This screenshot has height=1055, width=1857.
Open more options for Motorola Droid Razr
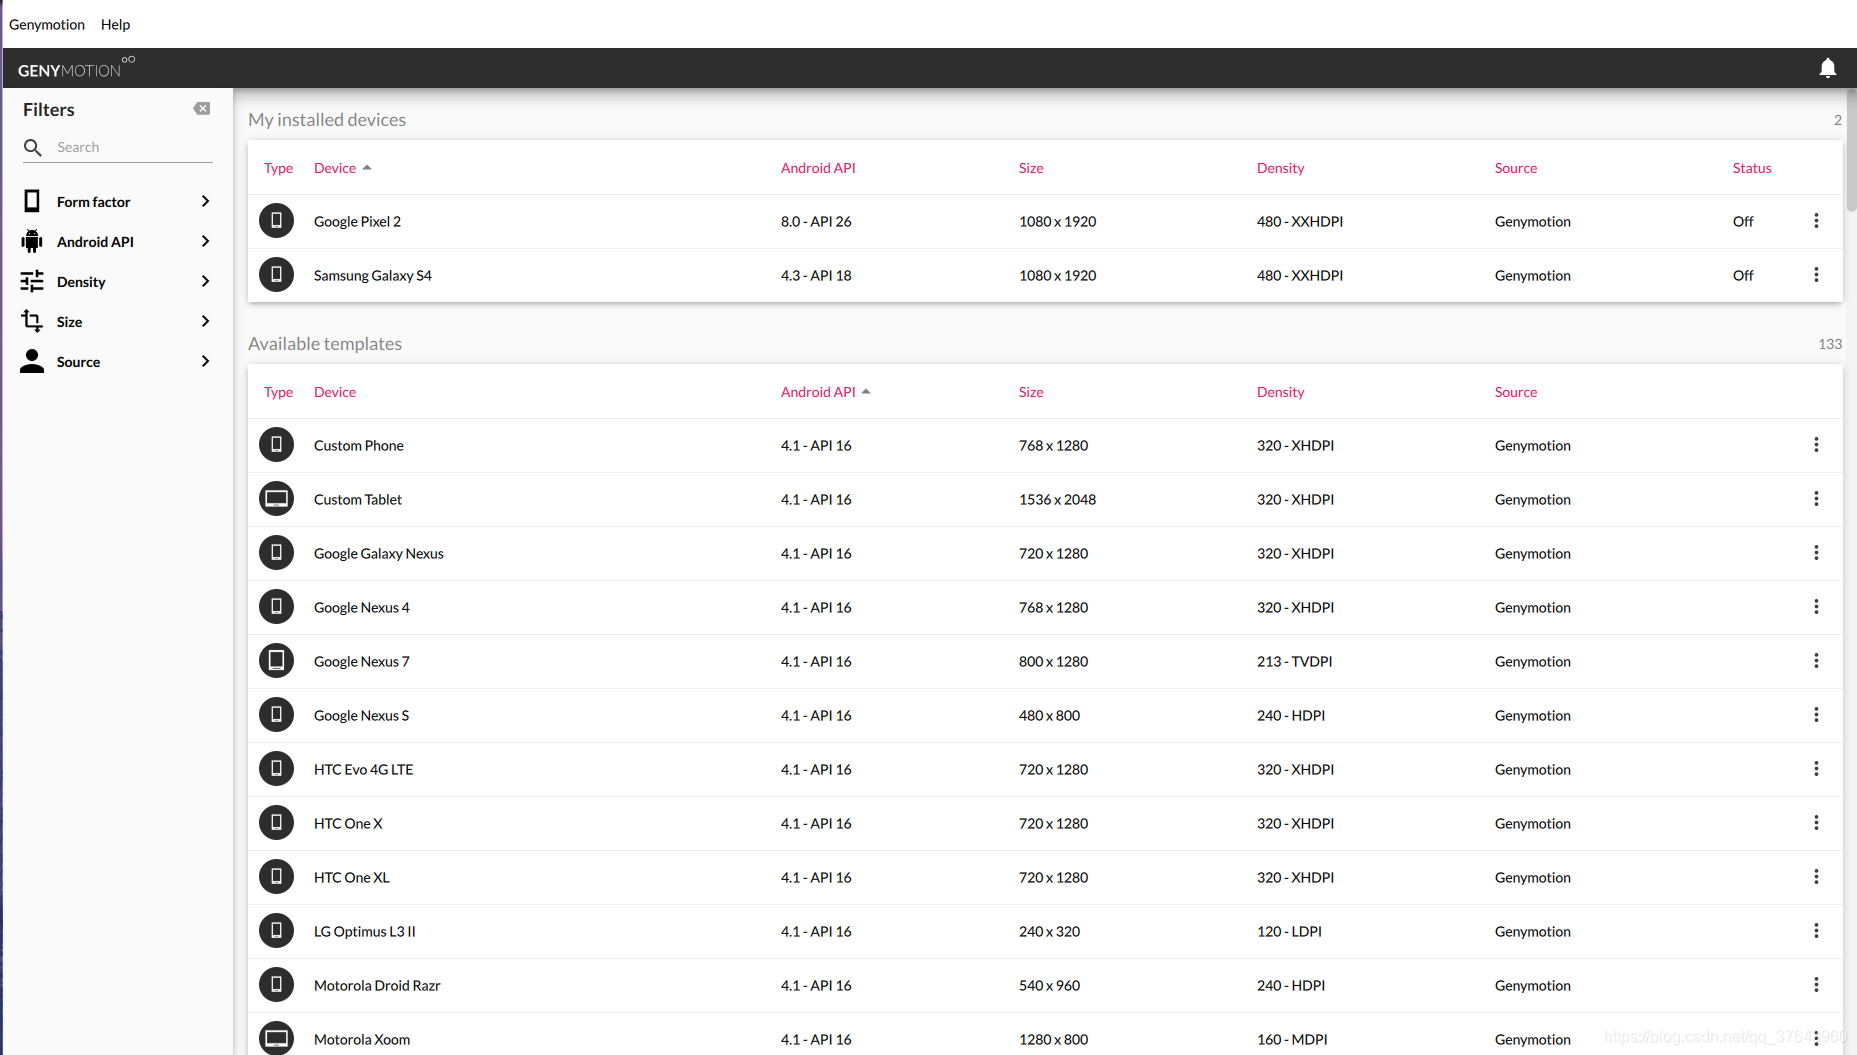point(1816,985)
